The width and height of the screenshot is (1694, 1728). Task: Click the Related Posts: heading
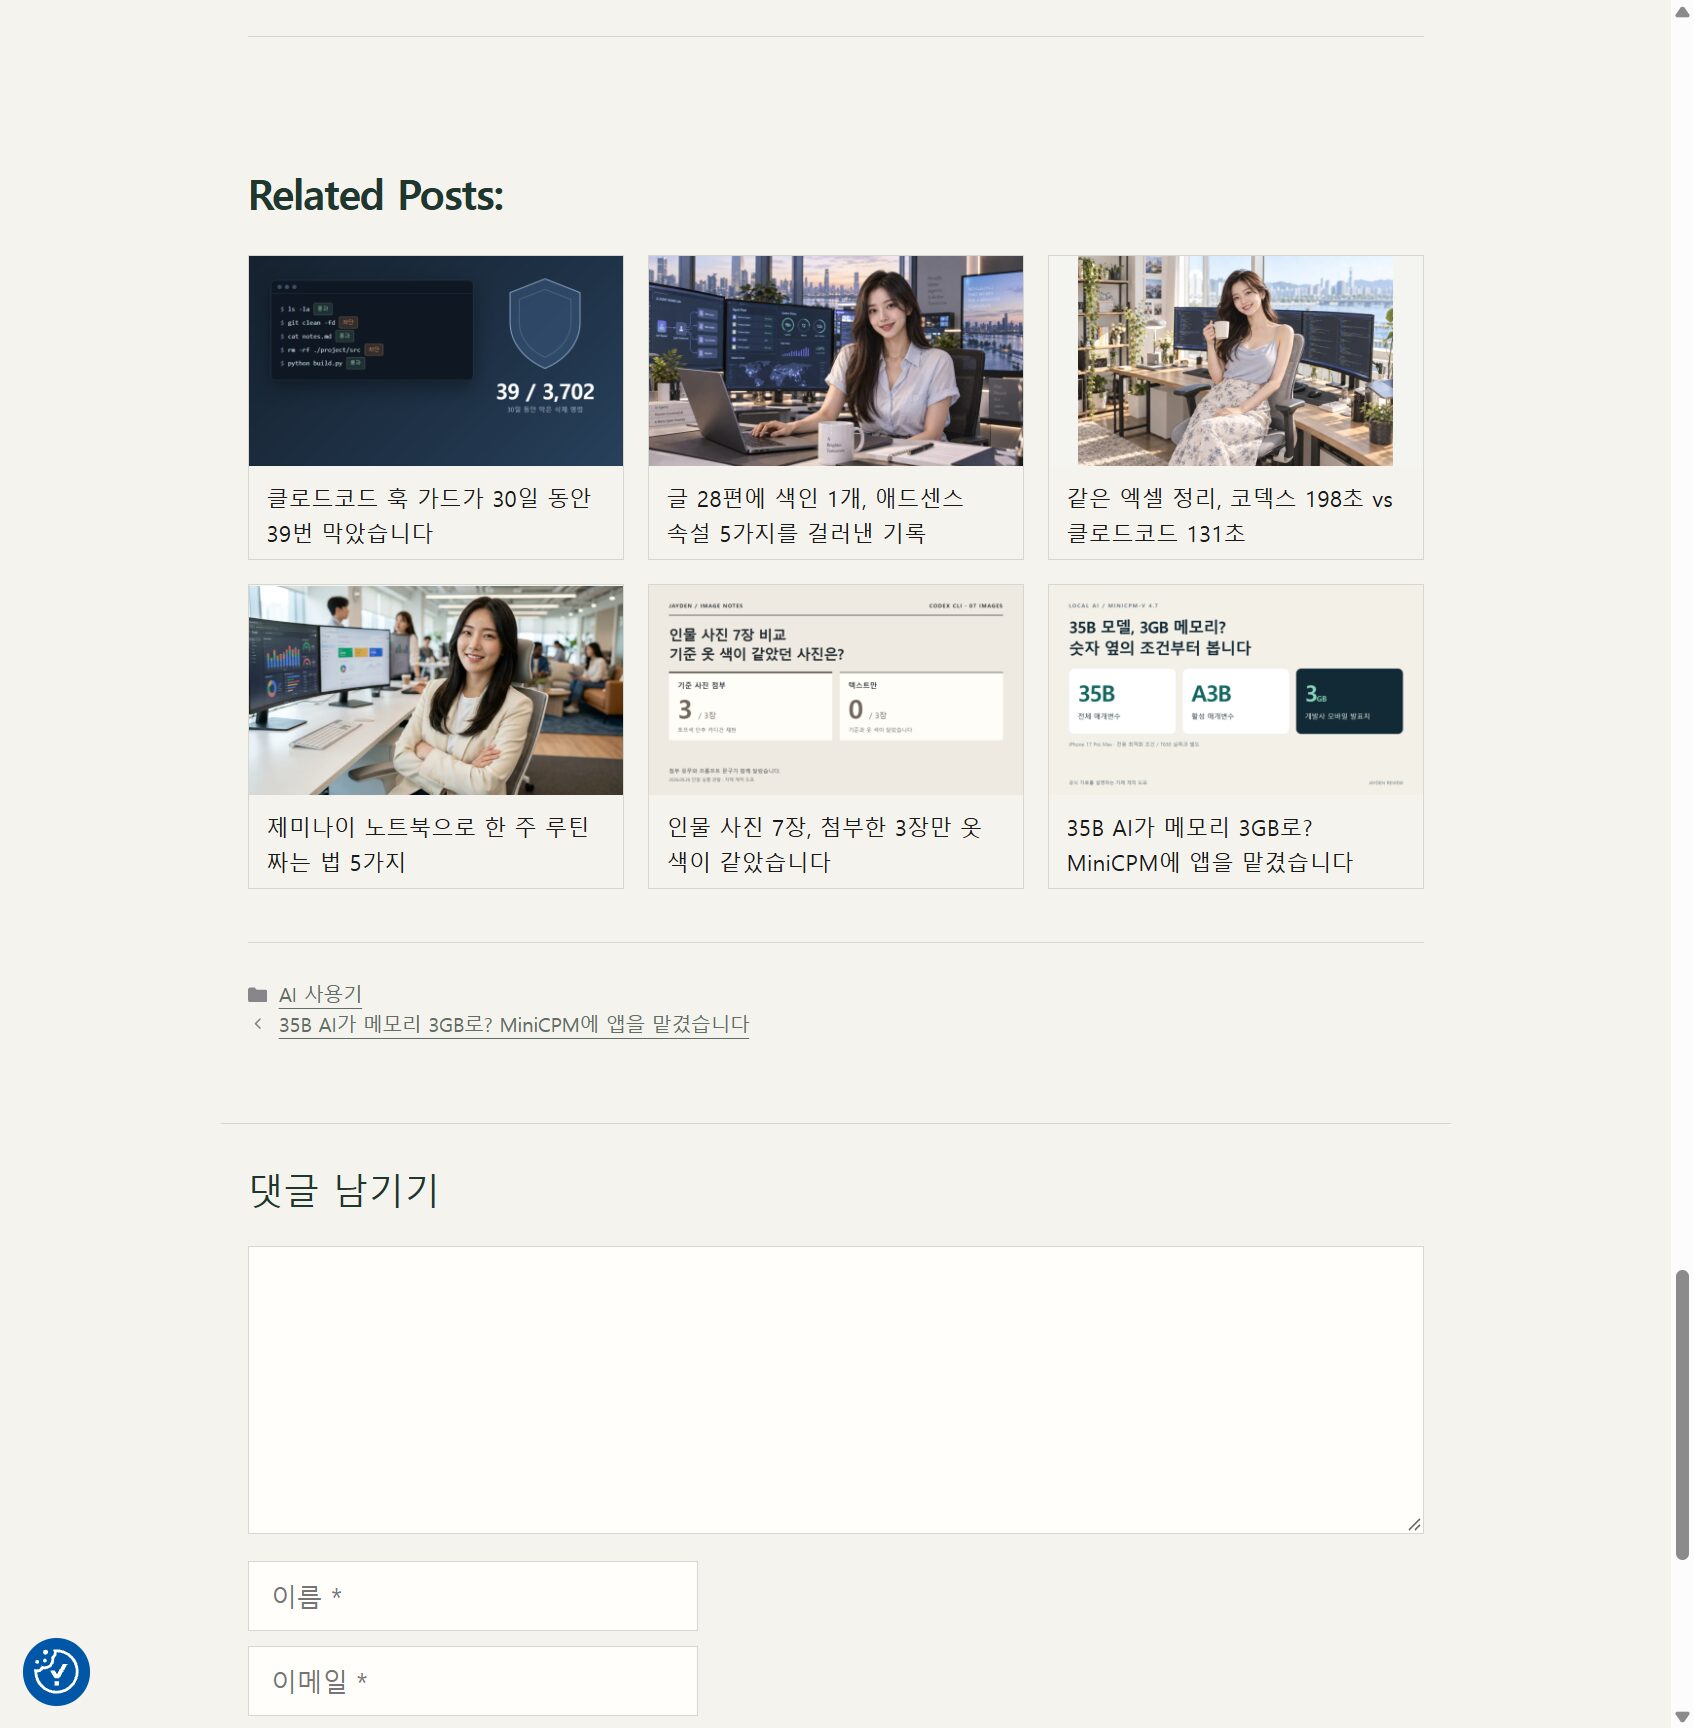tap(376, 196)
